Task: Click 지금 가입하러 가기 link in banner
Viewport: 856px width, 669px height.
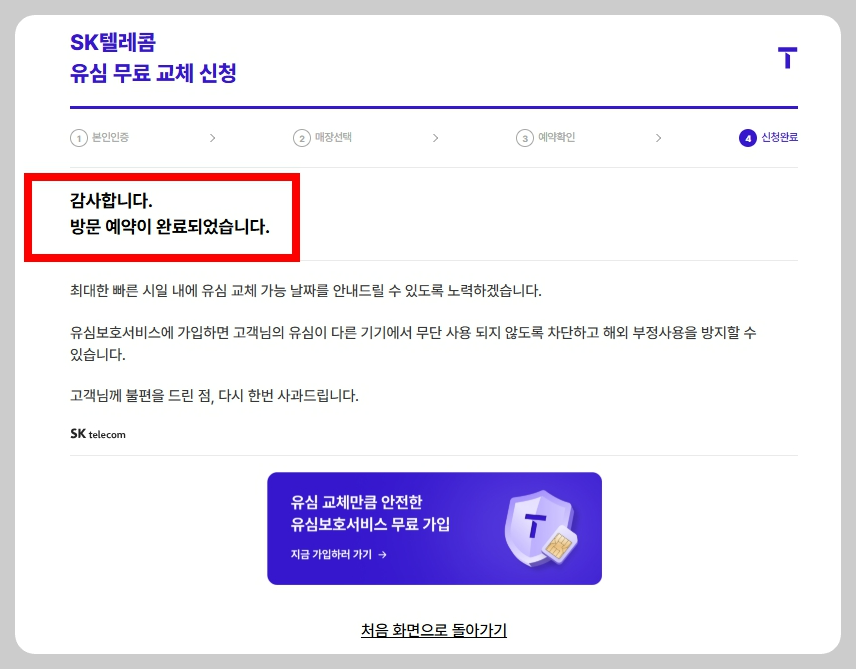Action: pyautogui.click(x=338, y=554)
